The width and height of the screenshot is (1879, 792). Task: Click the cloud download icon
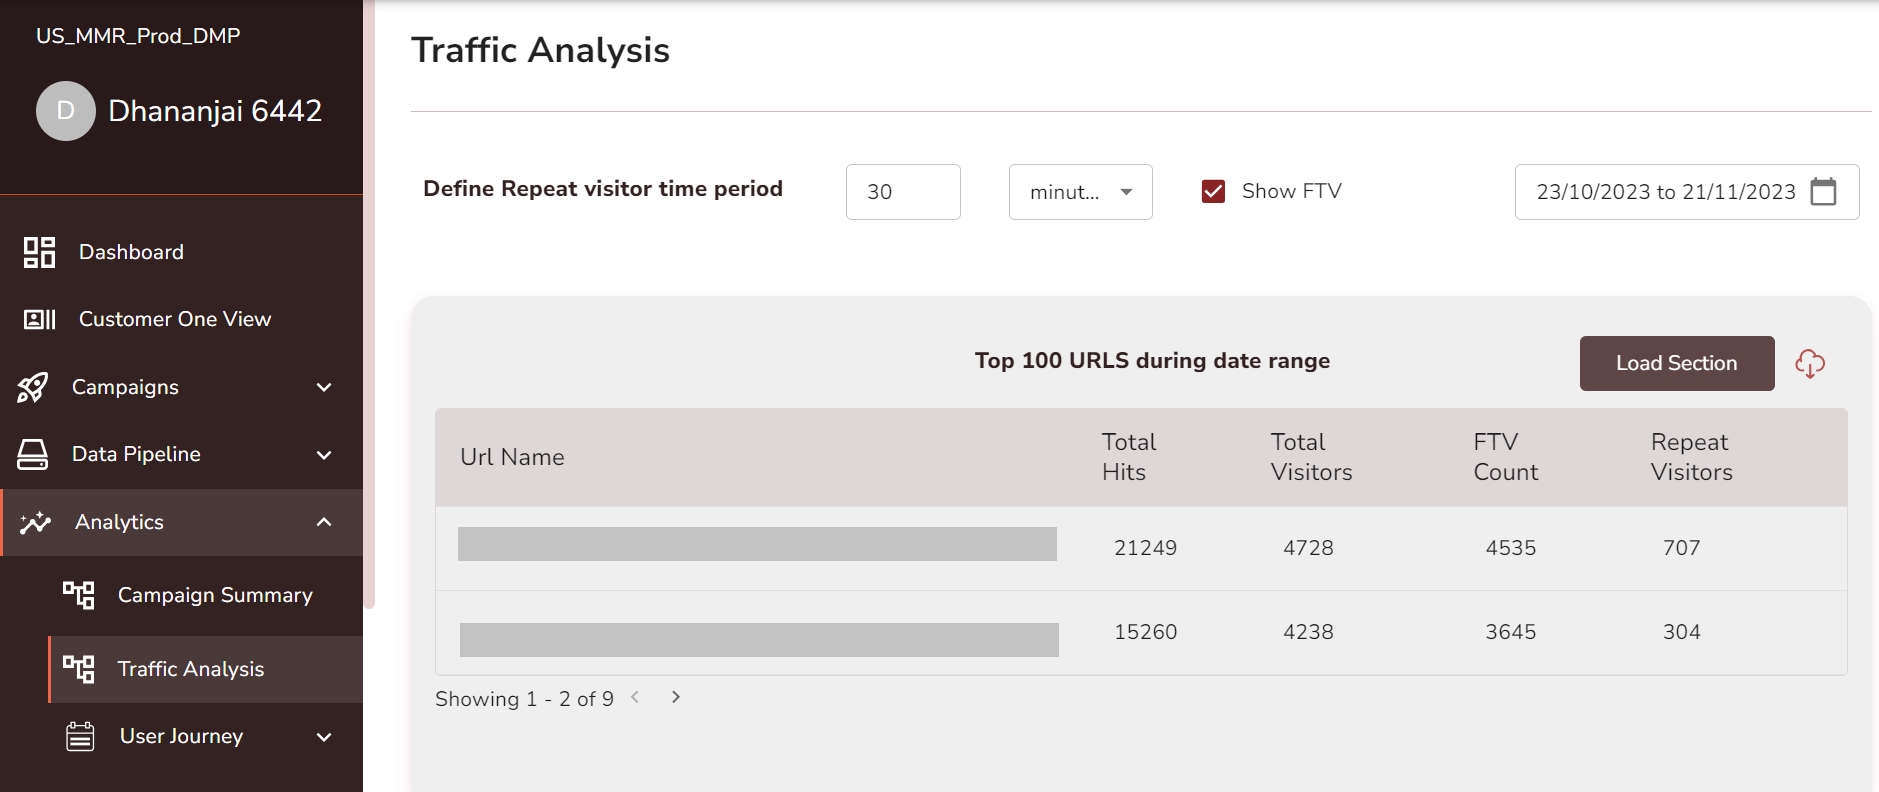coord(1809,363)
